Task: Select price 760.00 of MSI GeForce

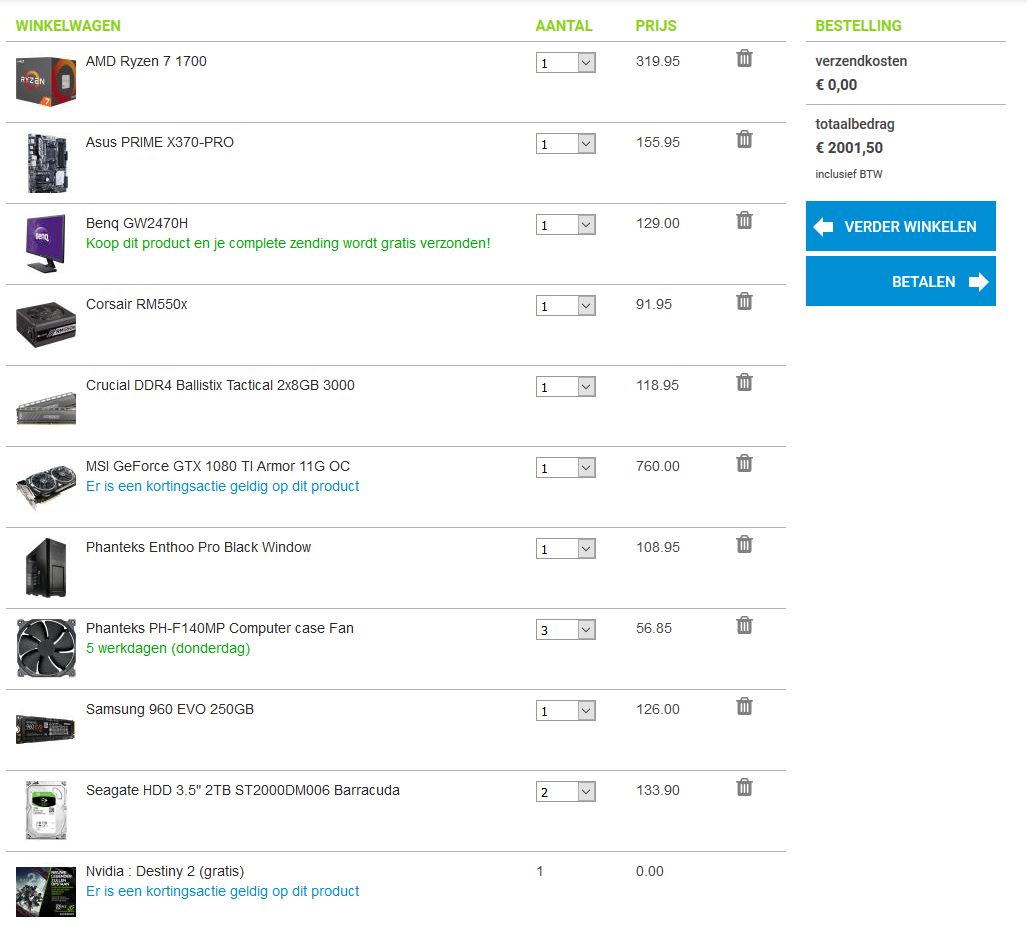Action: [x=658, y=466]
